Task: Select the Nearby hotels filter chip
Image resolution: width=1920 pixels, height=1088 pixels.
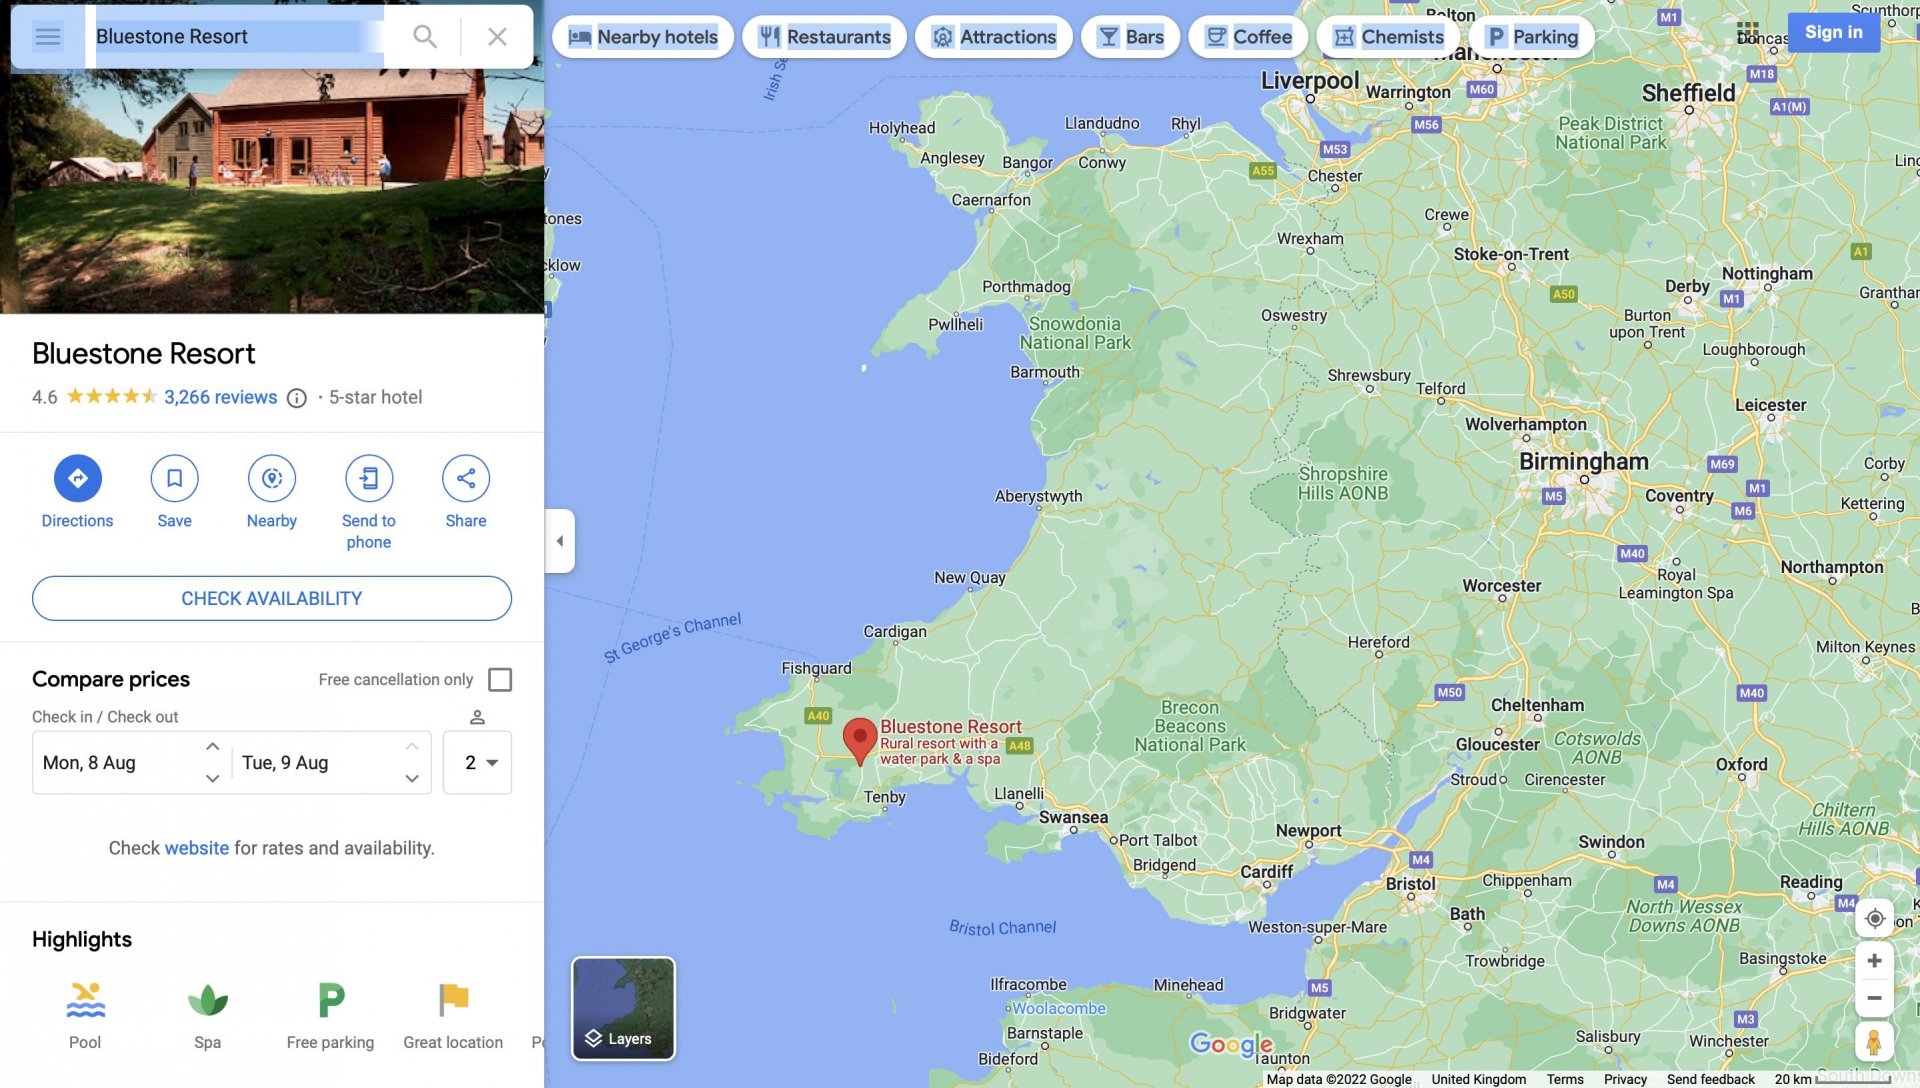Action: click(643, 37)
